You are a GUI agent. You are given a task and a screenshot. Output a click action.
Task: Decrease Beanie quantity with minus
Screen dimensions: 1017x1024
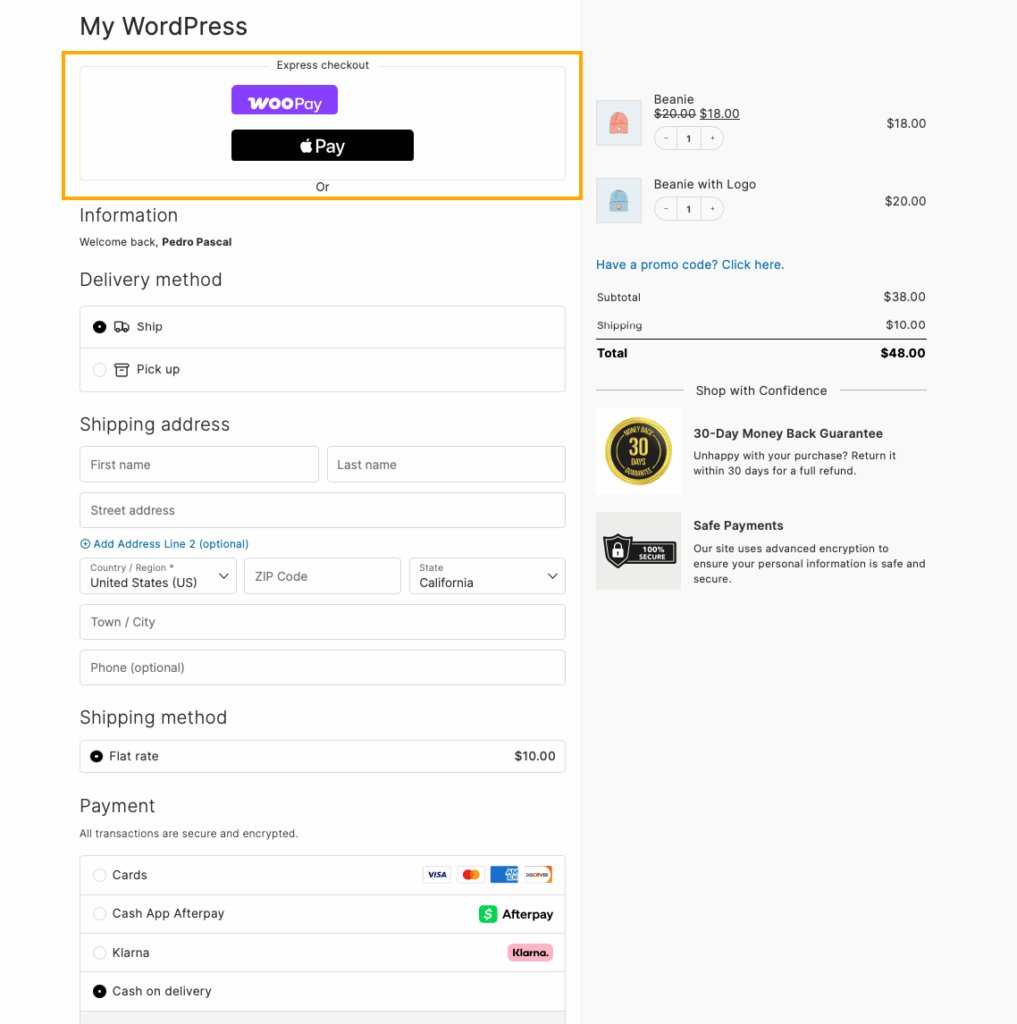tap(666, 138)
